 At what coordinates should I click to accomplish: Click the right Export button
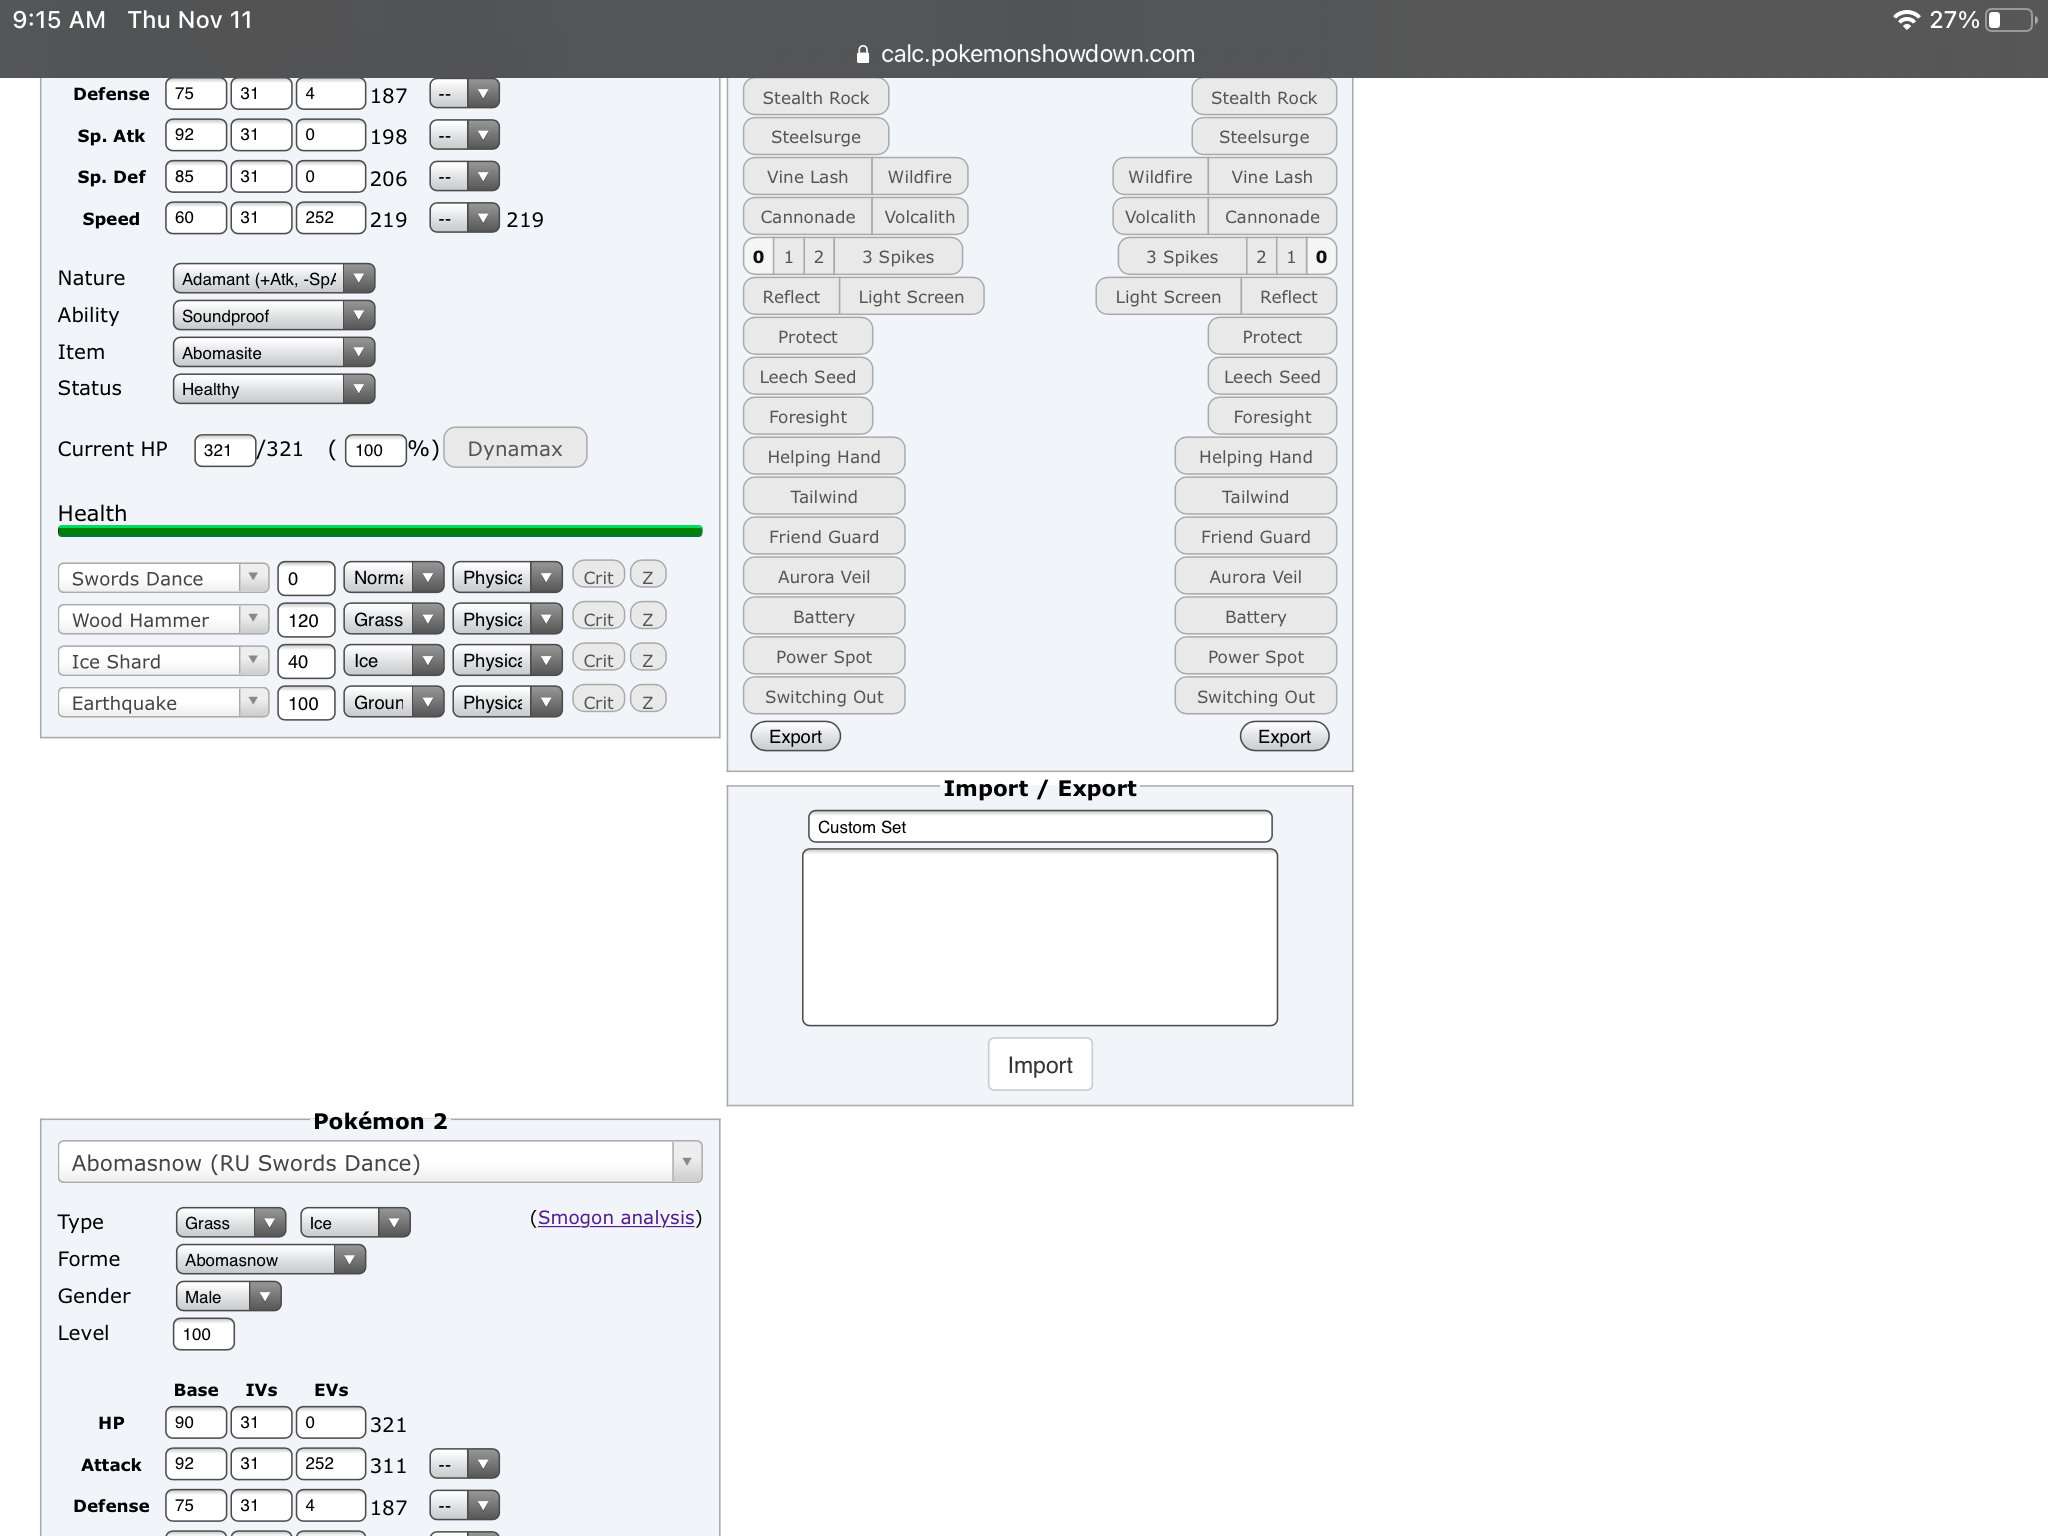click(1284, 736)
